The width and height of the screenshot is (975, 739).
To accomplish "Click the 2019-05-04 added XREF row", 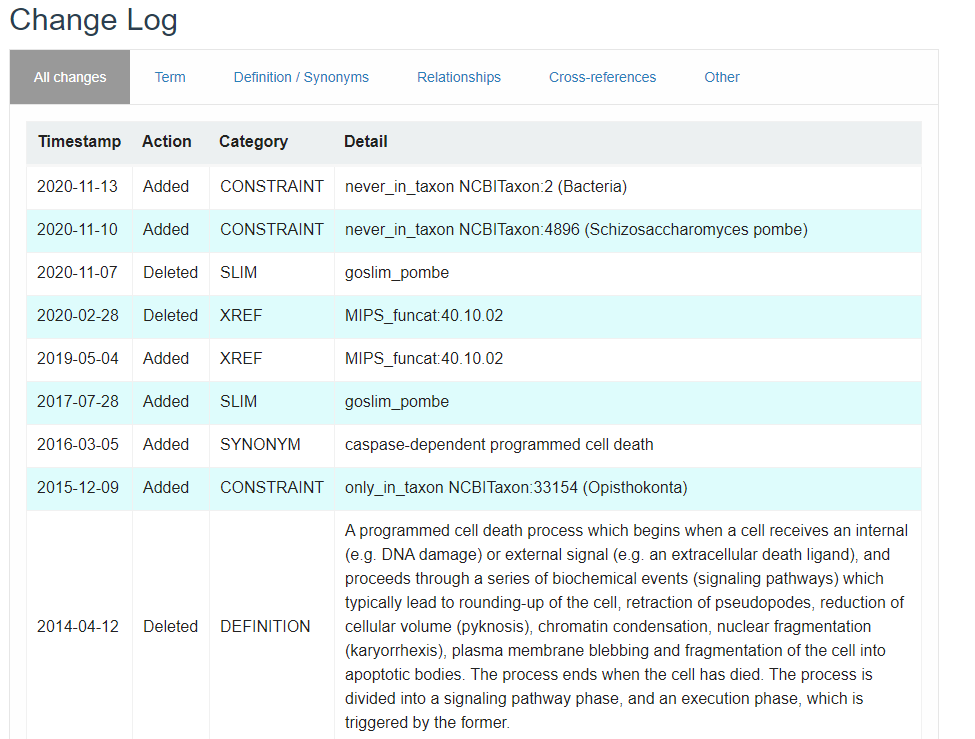I will click(x=424, y=358).
